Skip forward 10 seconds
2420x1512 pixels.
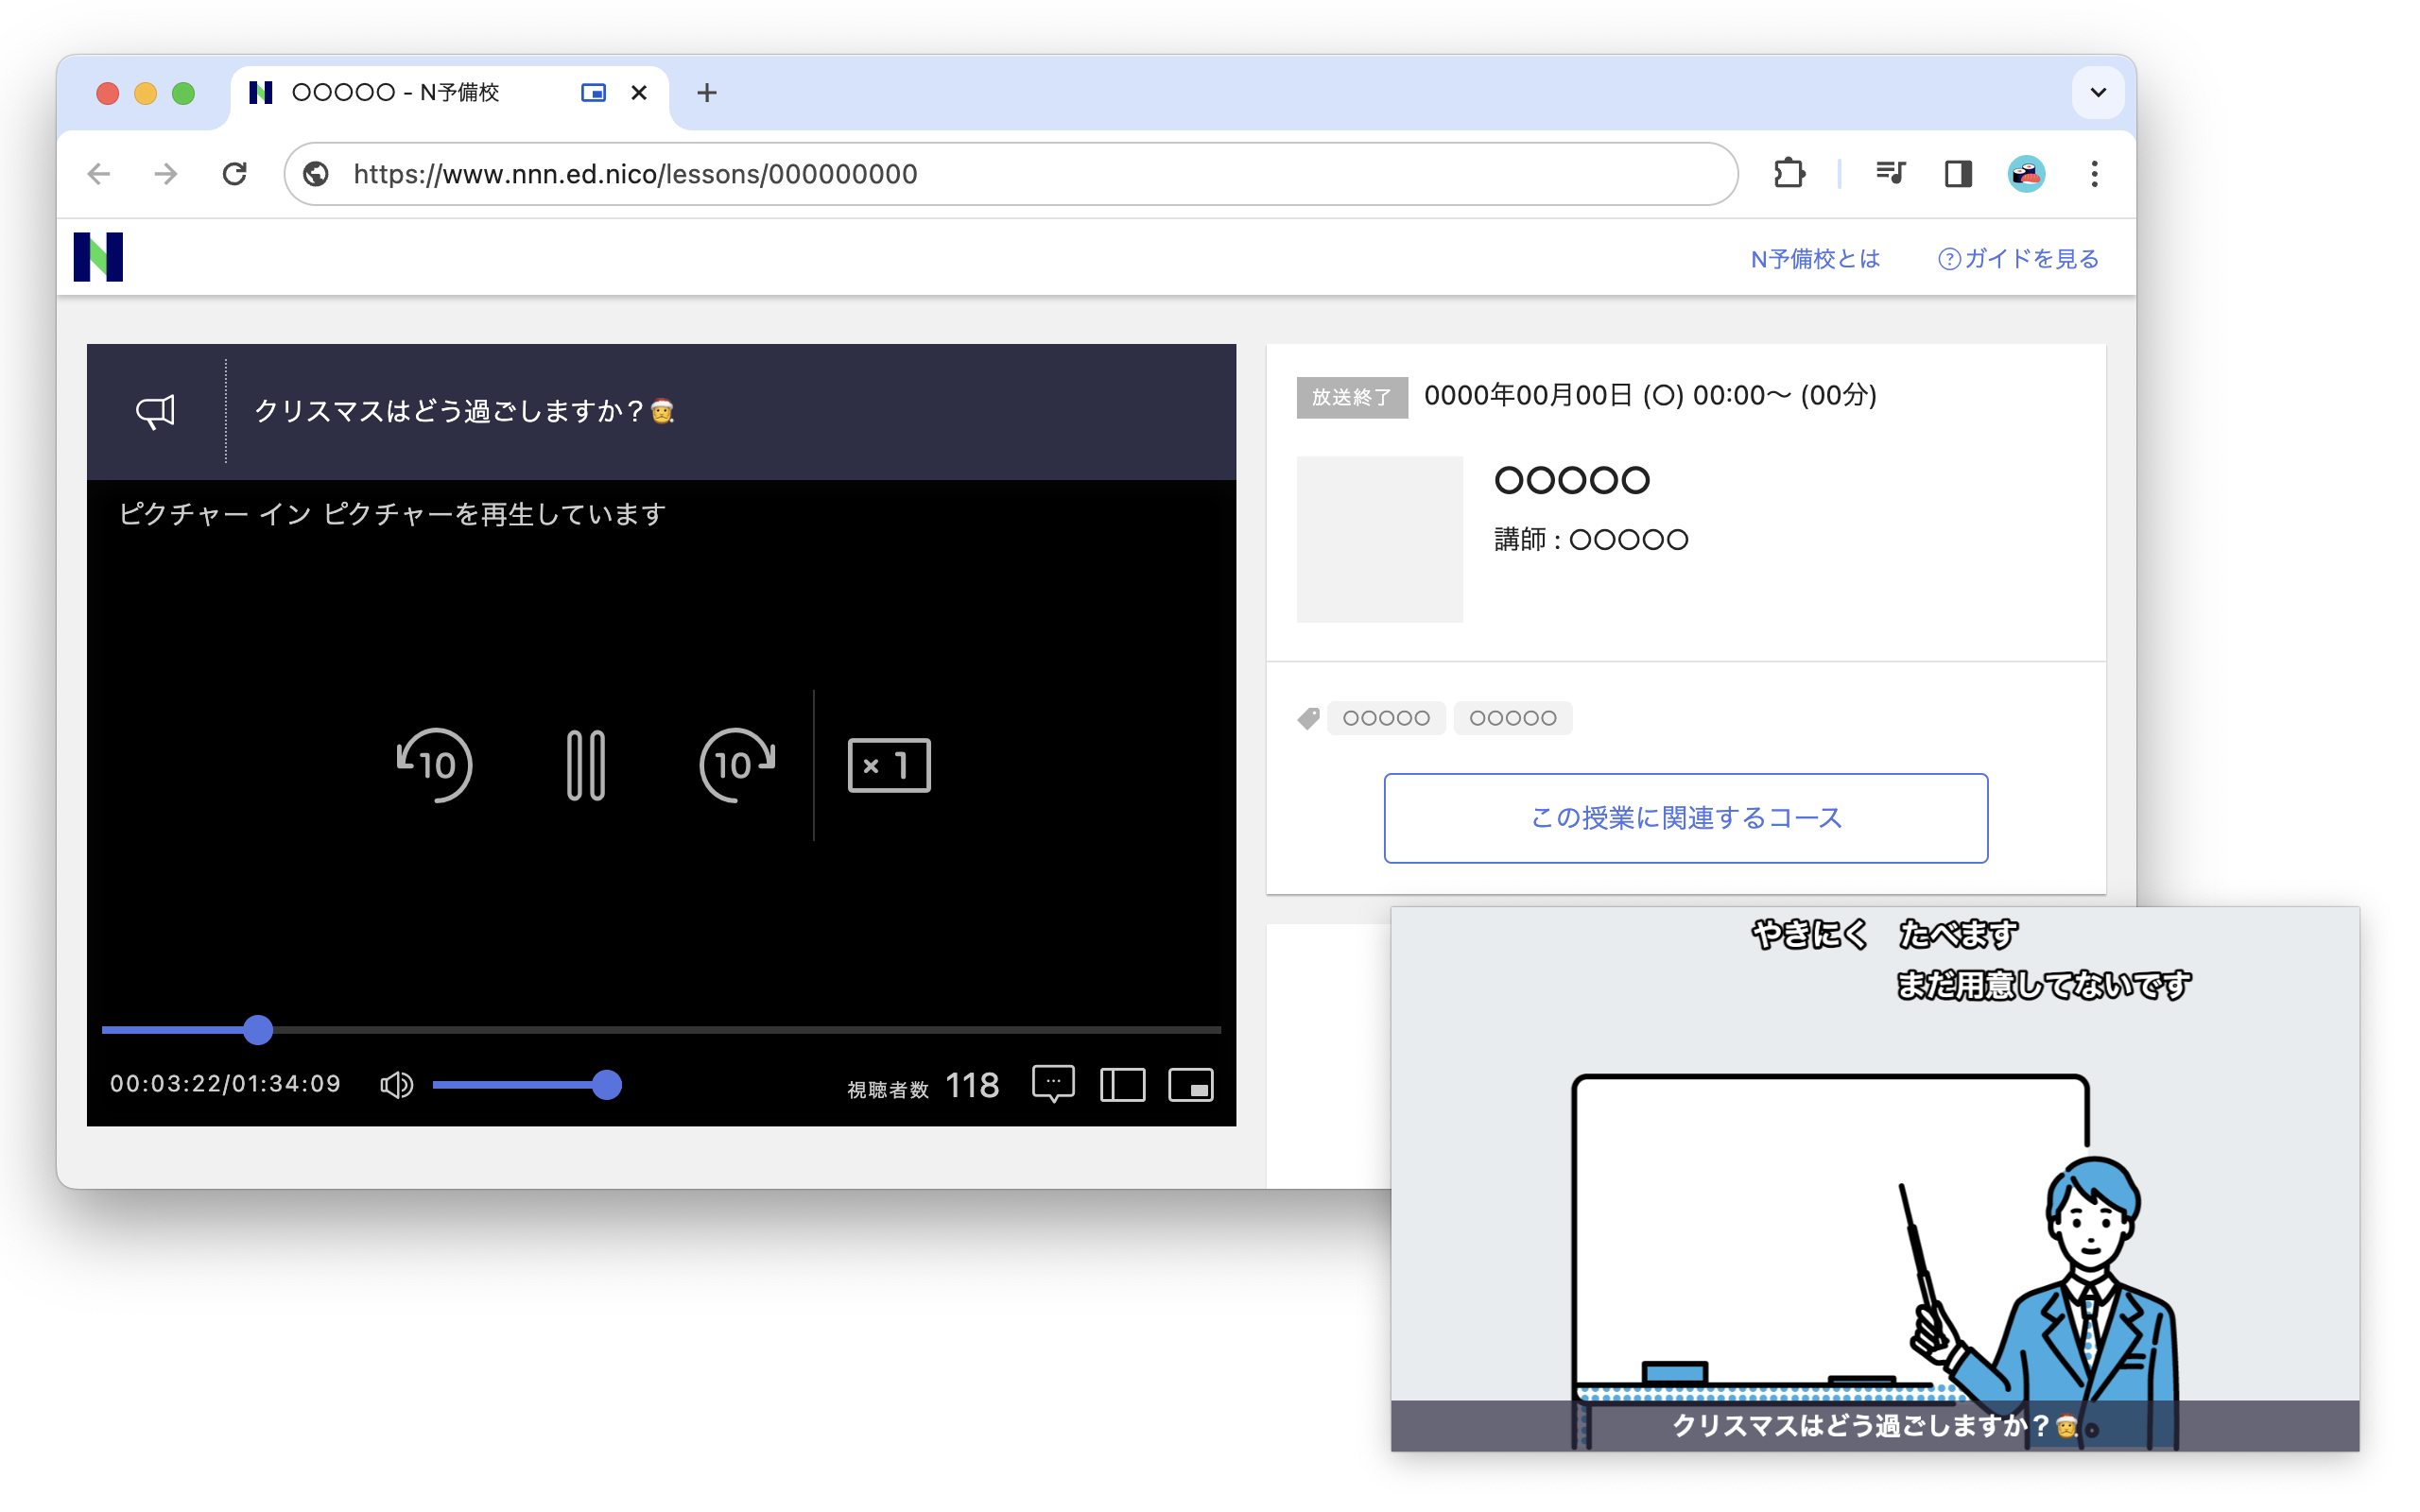coord(737,765)
